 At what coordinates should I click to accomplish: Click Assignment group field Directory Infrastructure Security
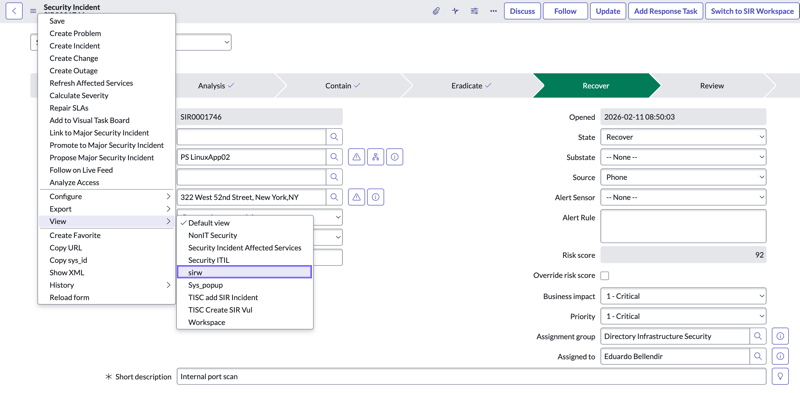coord(674,336)
